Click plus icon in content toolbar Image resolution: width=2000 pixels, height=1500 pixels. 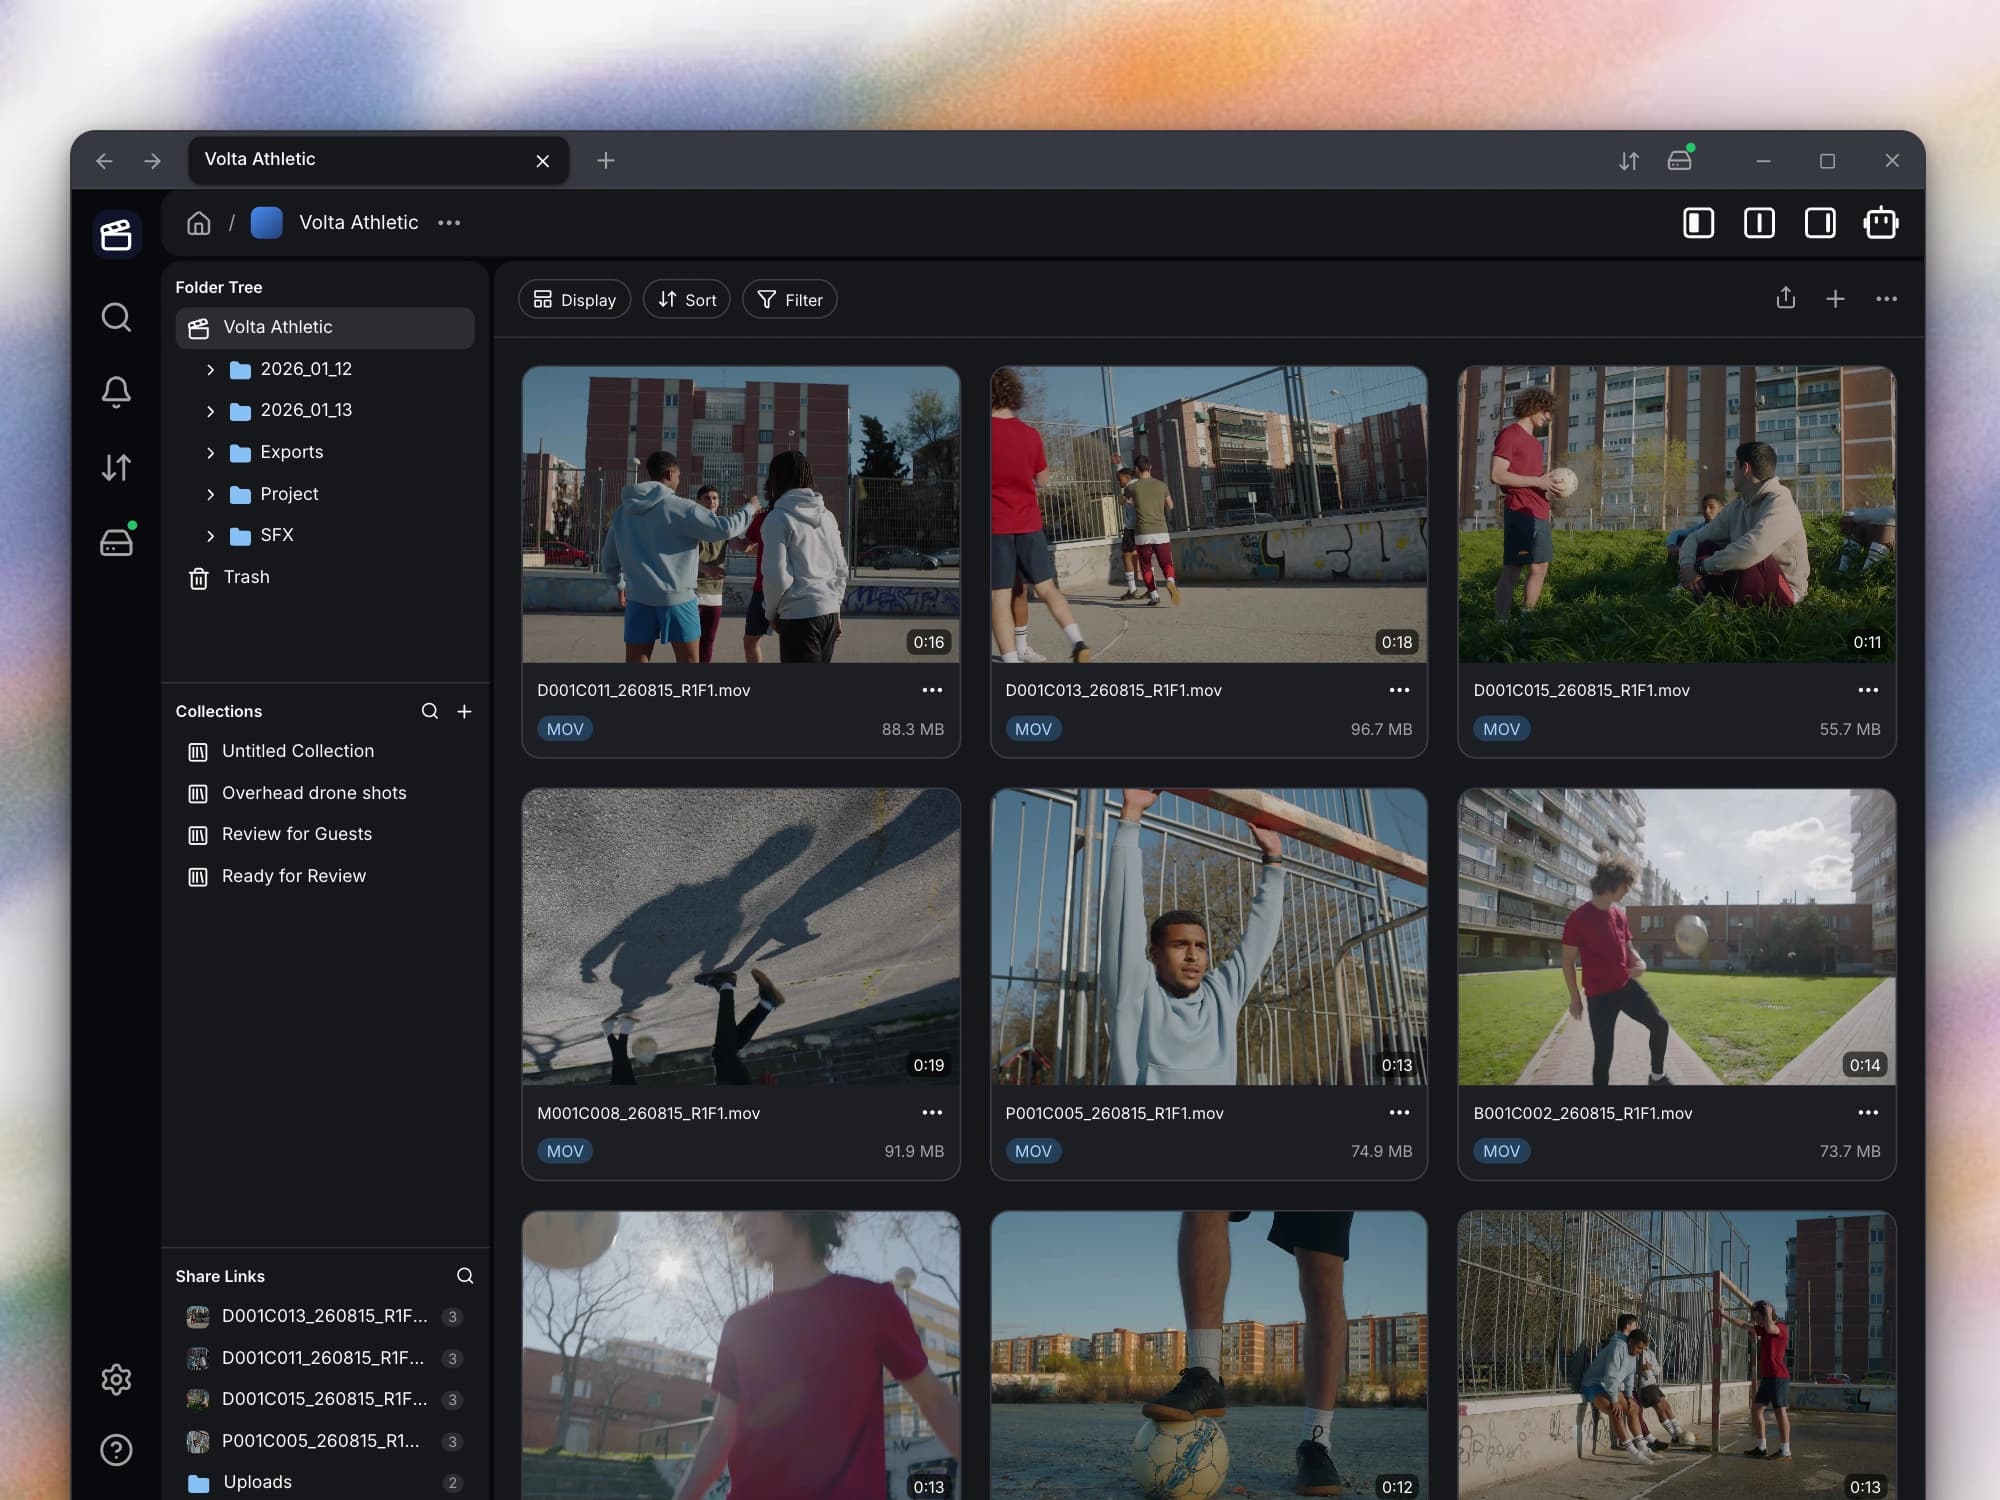coord(1835,299)
